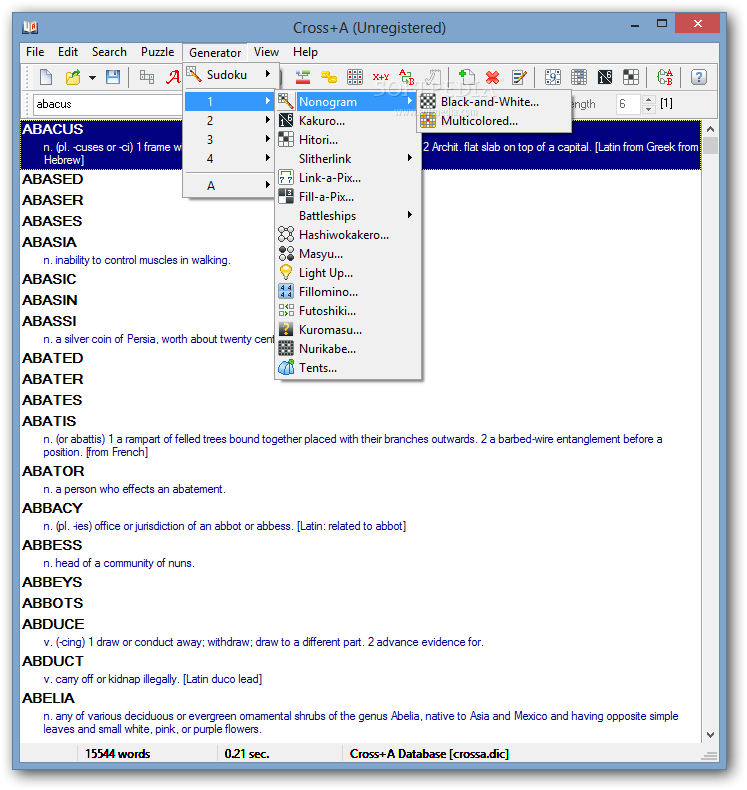Image resolution: width=747 pixels, height=790 pixels.
Task: Expand submenu item 2 in Generator menu
Action: click(229, 120)
